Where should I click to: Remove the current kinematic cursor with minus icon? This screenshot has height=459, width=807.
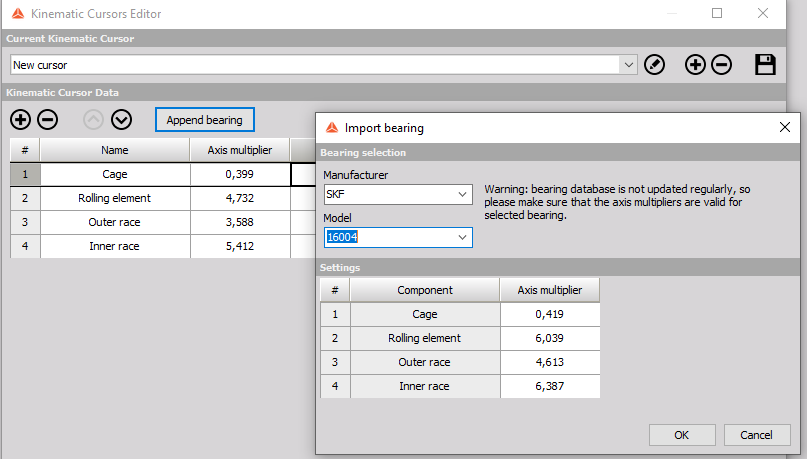click(721, 65)
